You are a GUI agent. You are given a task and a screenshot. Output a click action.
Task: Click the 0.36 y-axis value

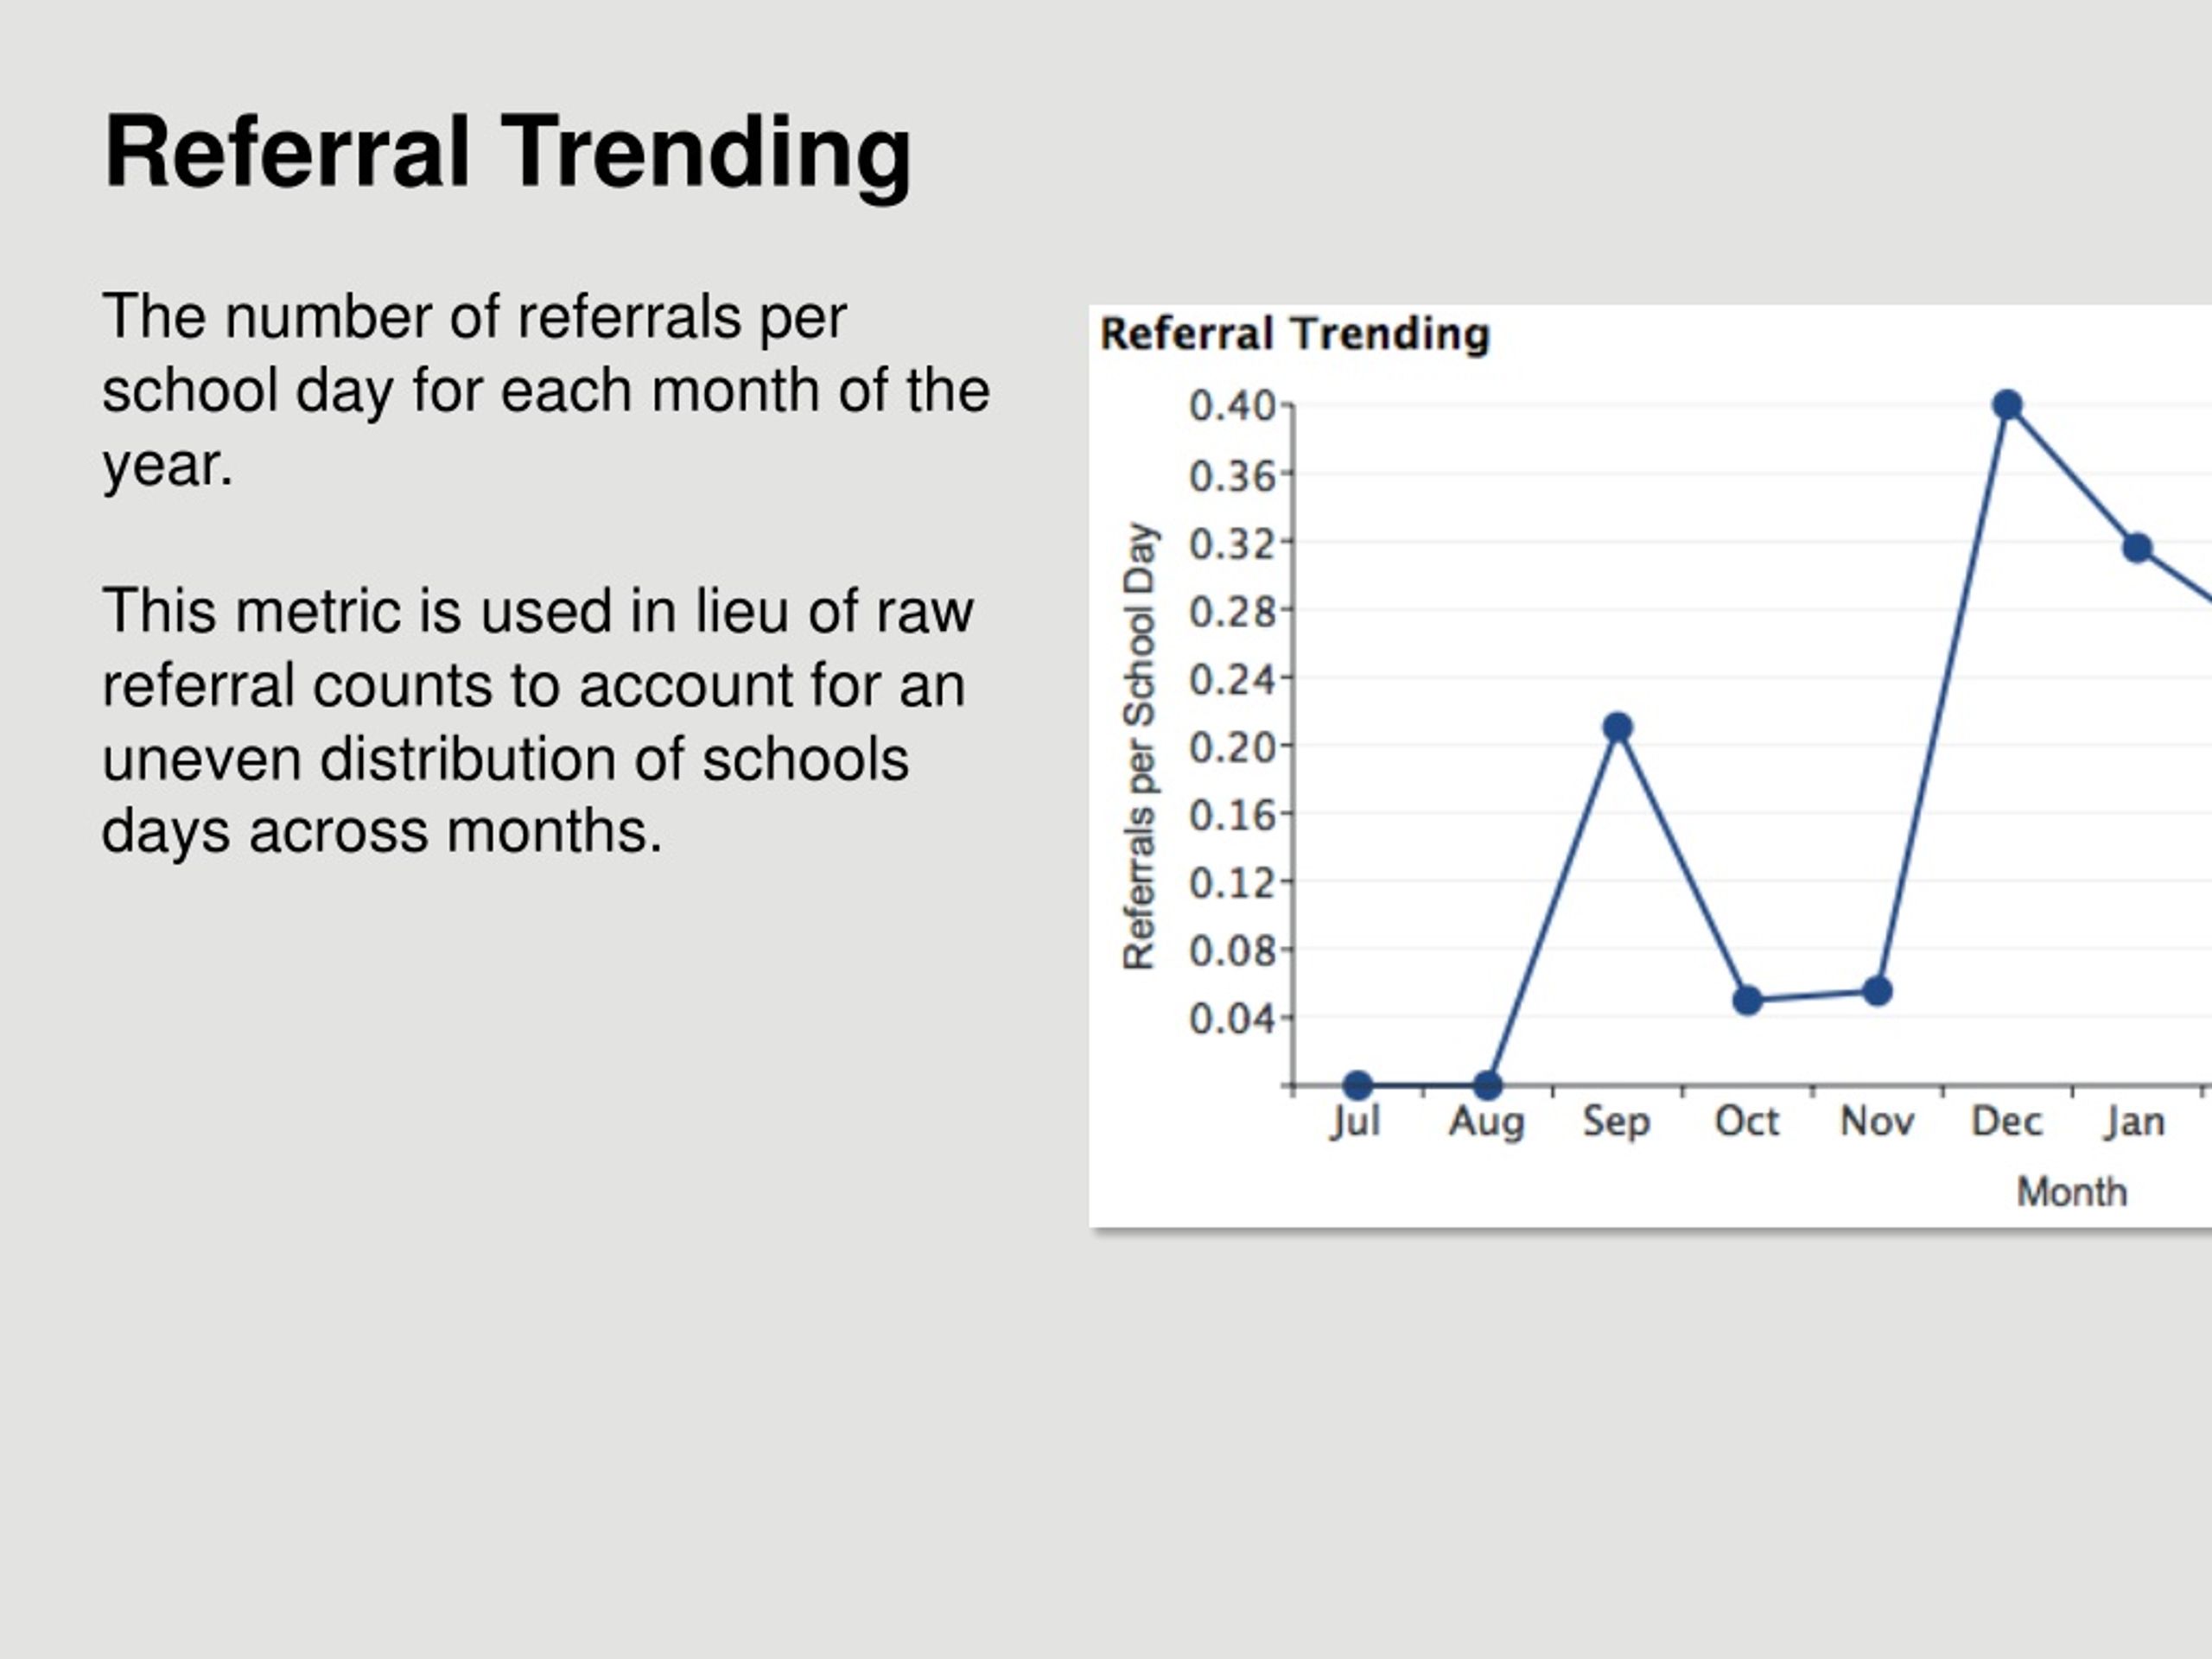click(x=1233, y=475)
